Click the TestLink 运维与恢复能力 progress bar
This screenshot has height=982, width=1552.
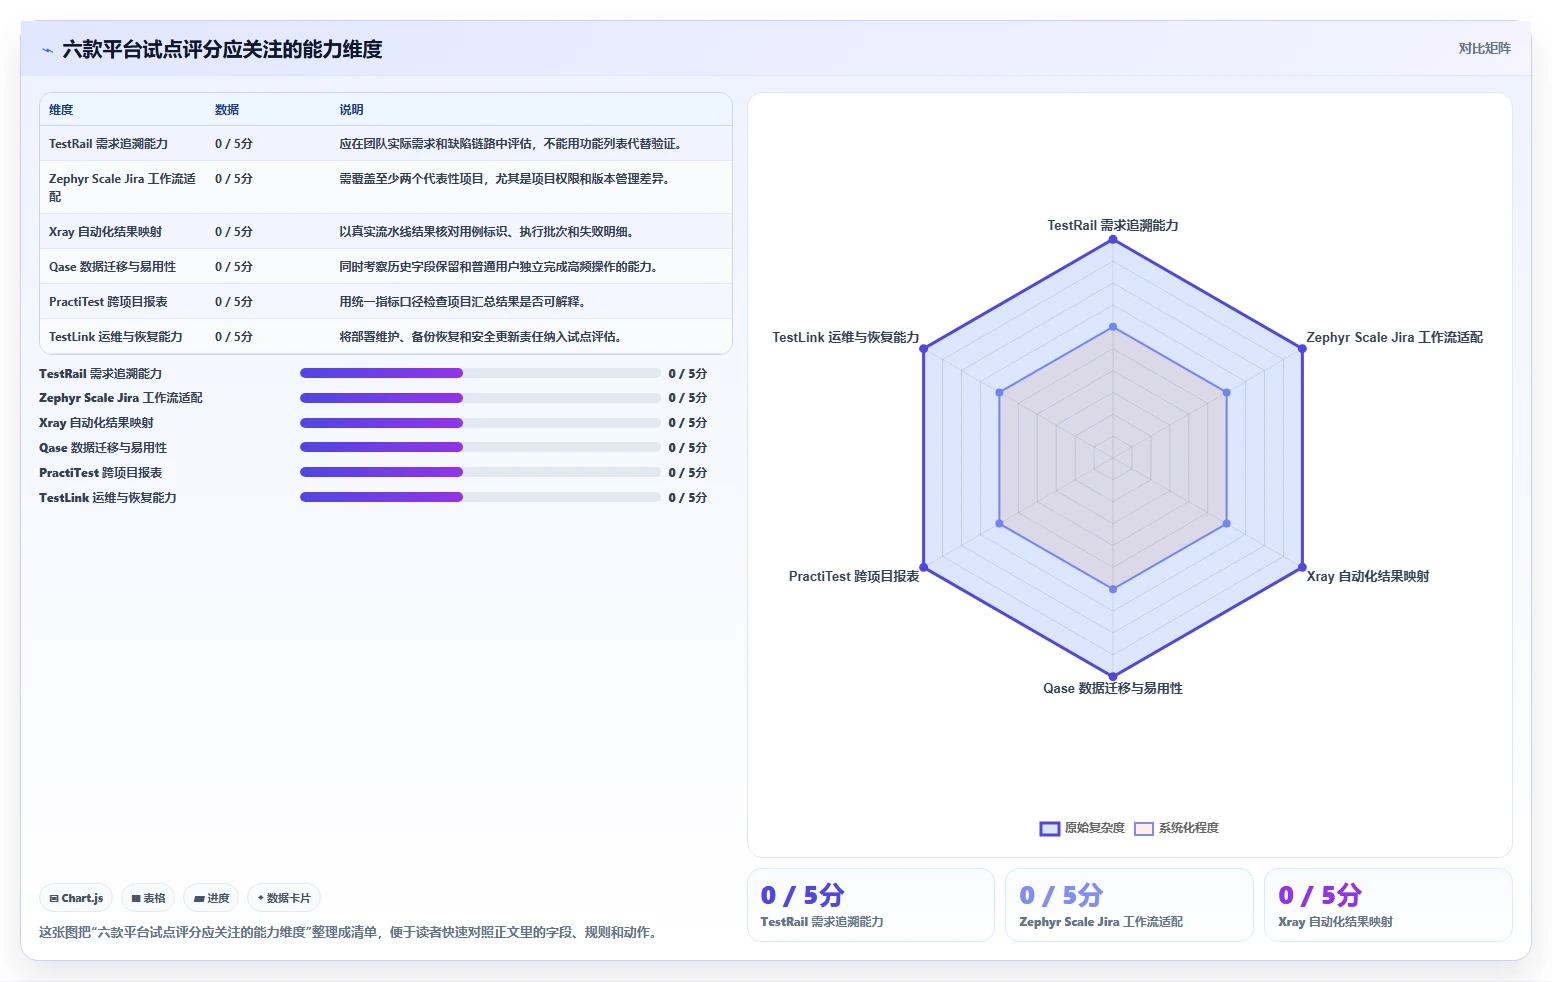click(480, 497)
